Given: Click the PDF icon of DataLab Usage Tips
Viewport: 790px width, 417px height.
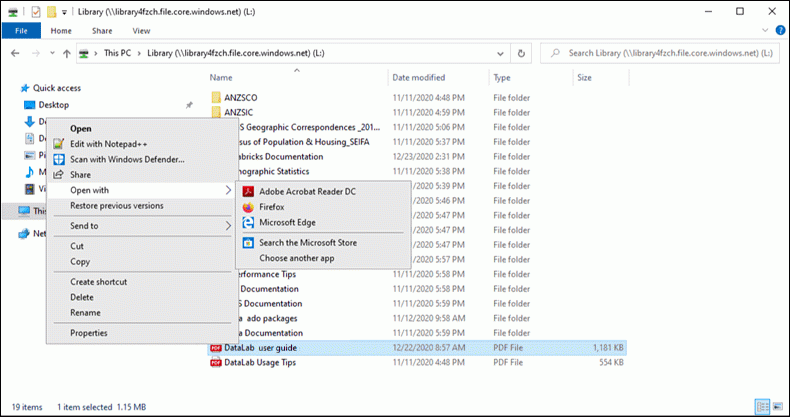Looking at the screenshot, I should point(216,363).
